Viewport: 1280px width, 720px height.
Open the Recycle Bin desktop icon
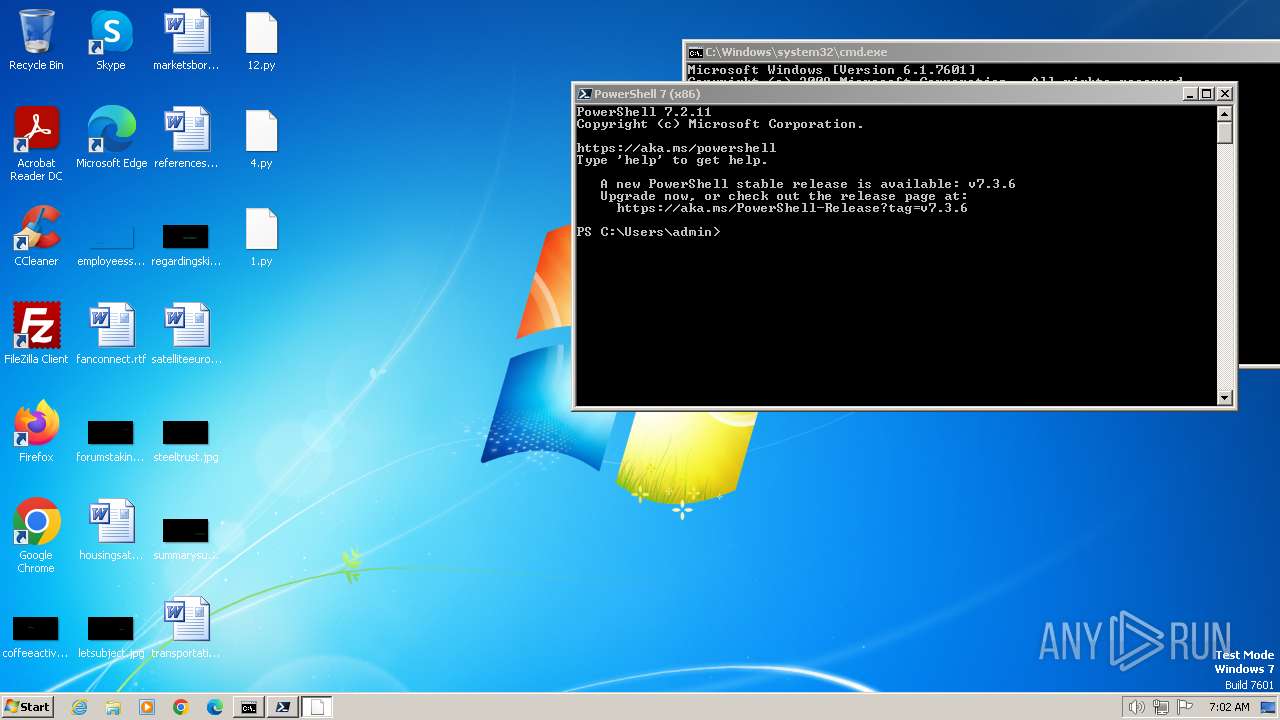coord(36,40)
